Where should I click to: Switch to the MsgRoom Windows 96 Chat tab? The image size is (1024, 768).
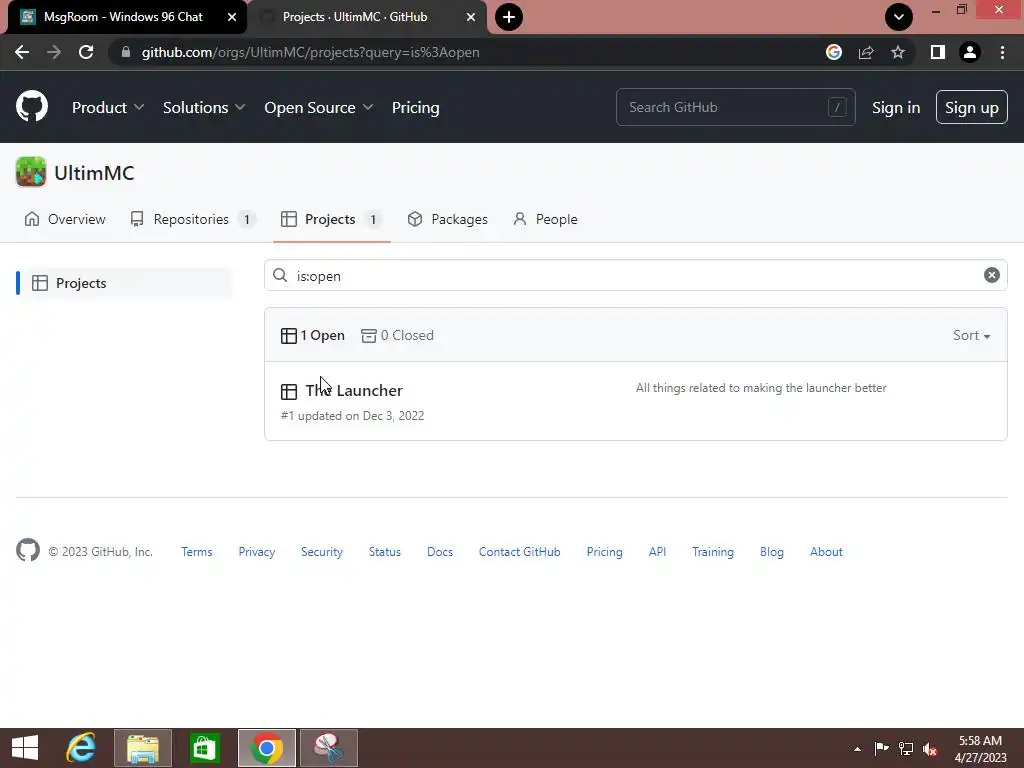tap(123, 17)
